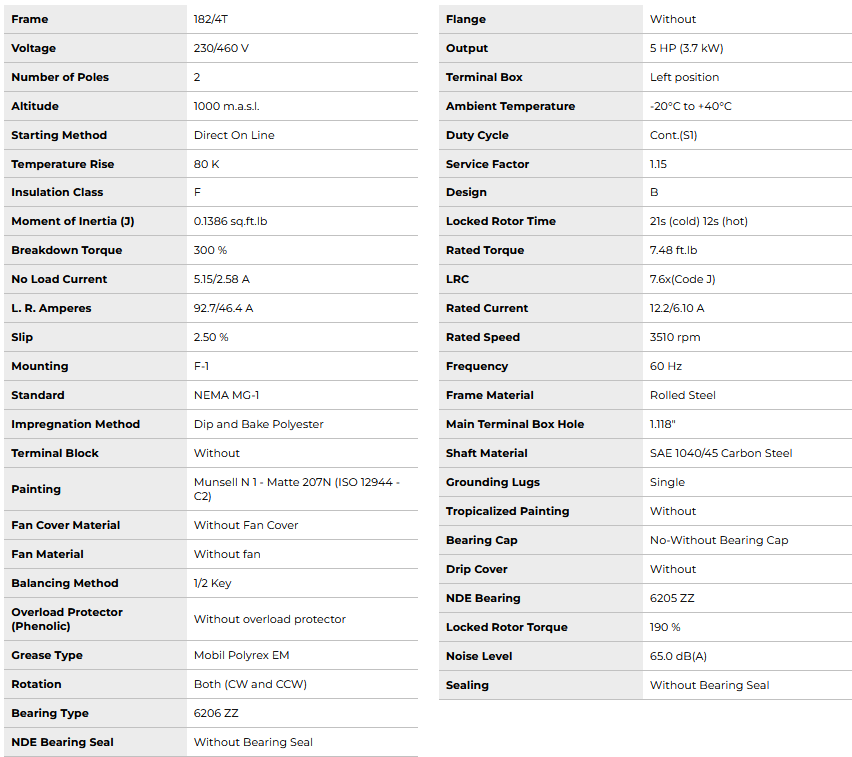Select the Locked Rotor Time value
This screenshot has height=757, width=852.
[x=698, y=221]
